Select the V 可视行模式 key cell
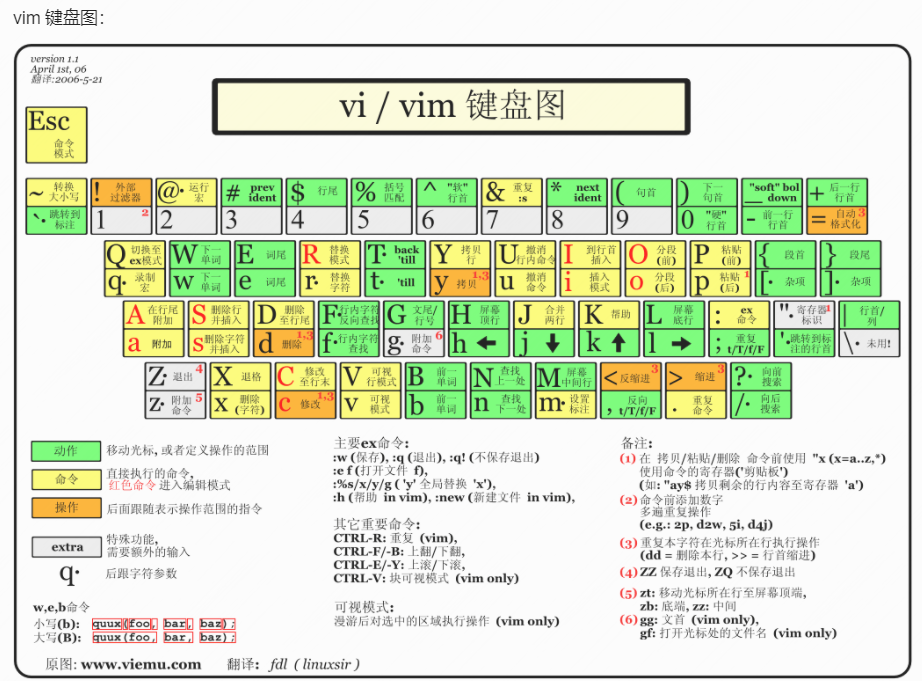This screenshot has height=681, width=922. click(371, 376)
